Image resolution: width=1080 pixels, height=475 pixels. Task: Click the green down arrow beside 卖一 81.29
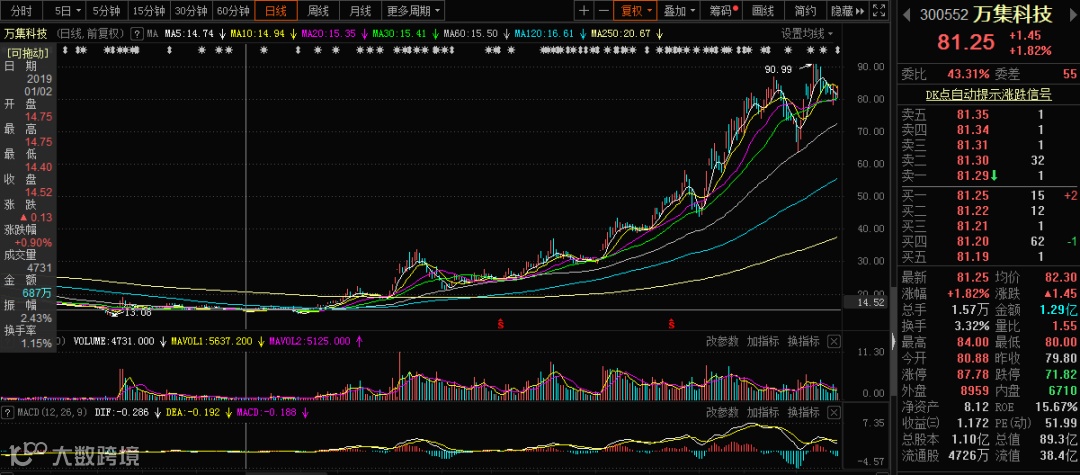pos(995,176)
